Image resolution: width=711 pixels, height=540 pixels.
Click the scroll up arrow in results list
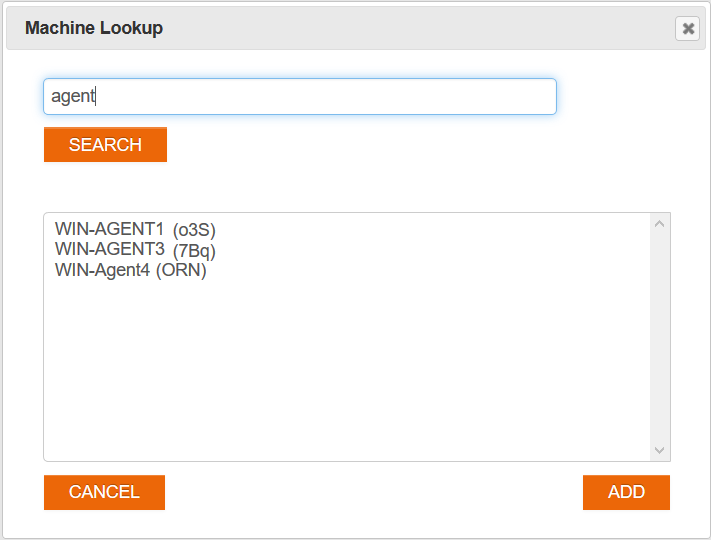point(659,223)
